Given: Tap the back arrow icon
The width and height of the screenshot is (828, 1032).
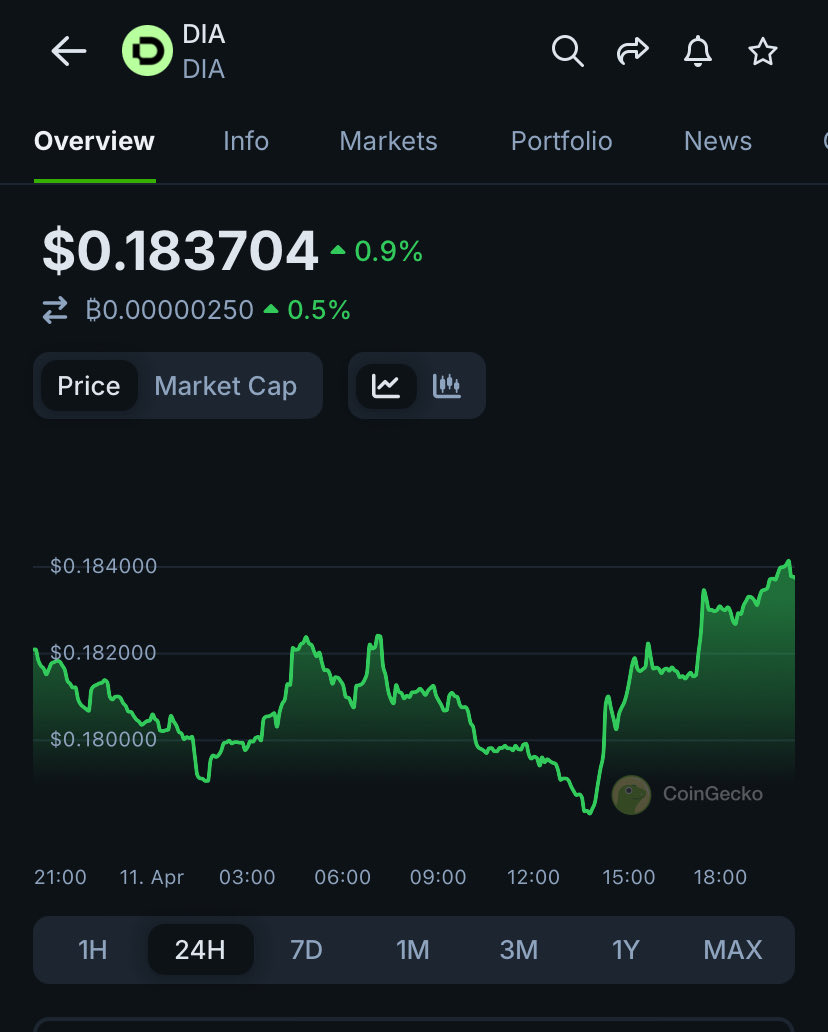Looking at the screenshot, I should 69,51.
